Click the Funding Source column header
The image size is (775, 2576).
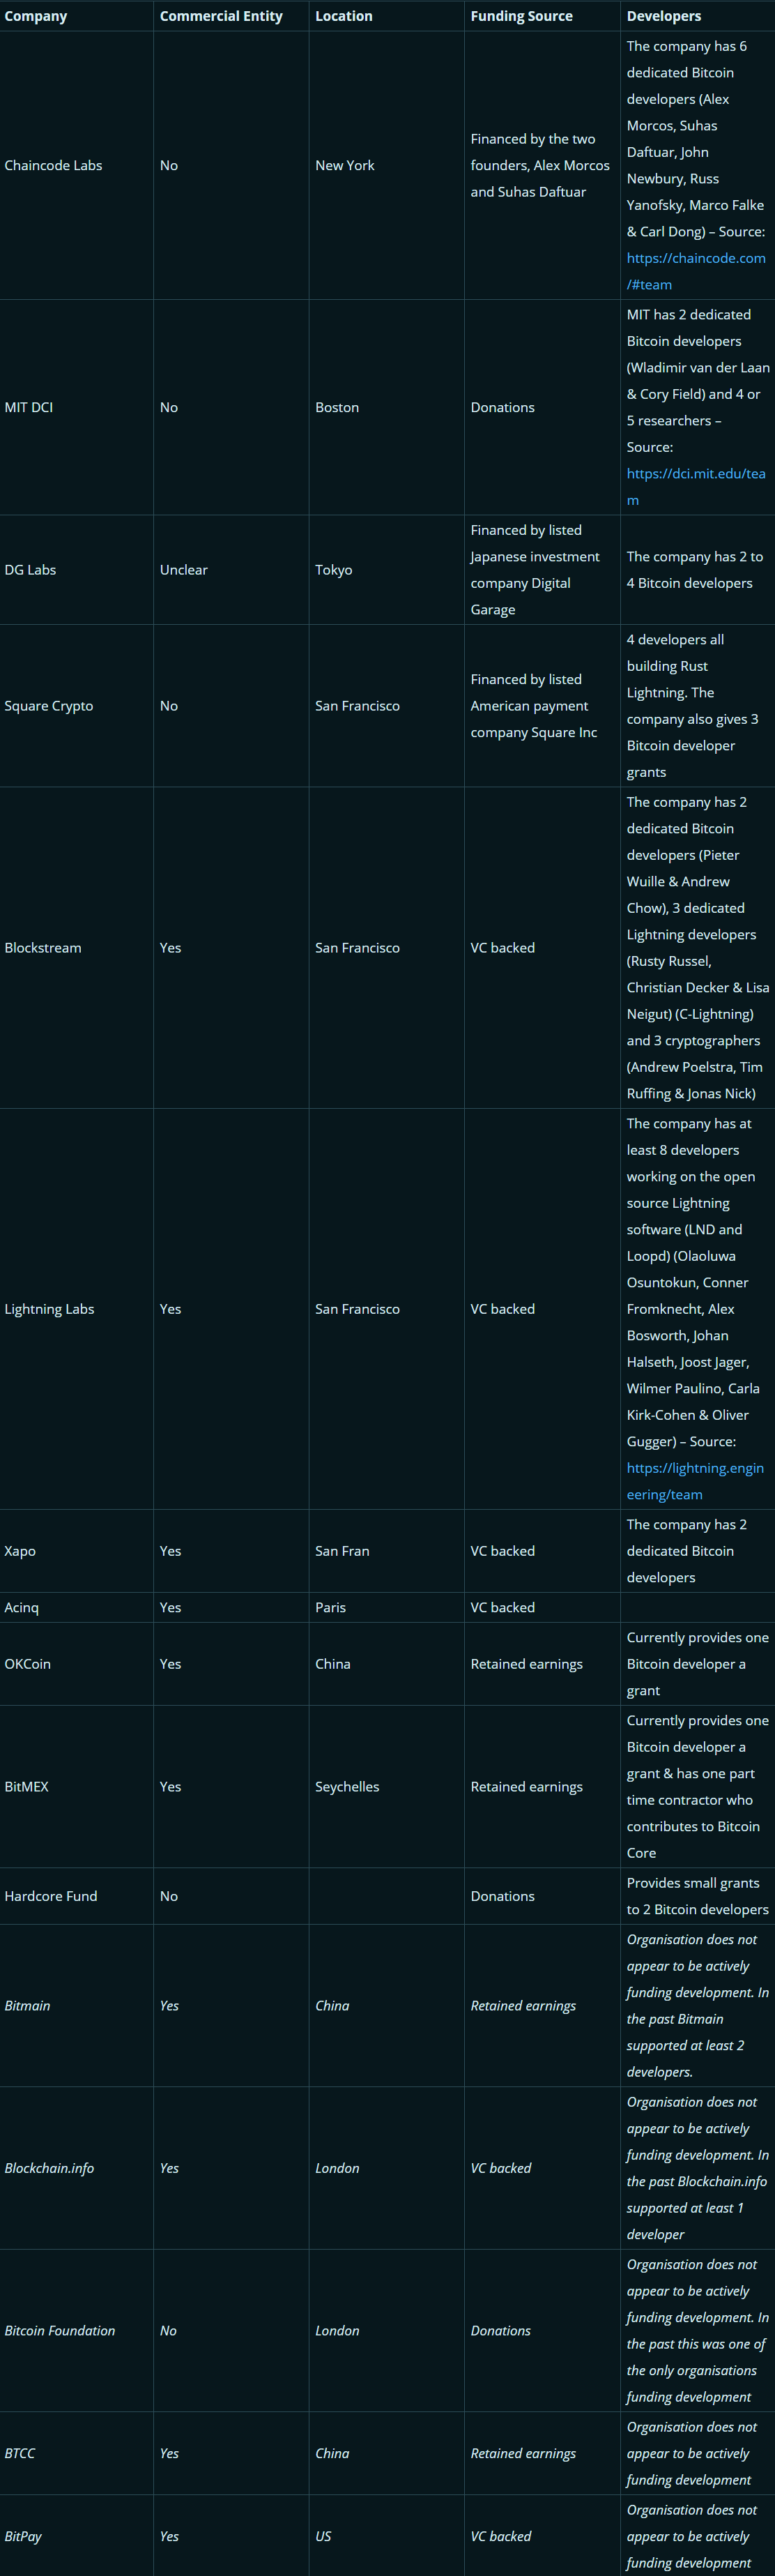click(522, 16)
